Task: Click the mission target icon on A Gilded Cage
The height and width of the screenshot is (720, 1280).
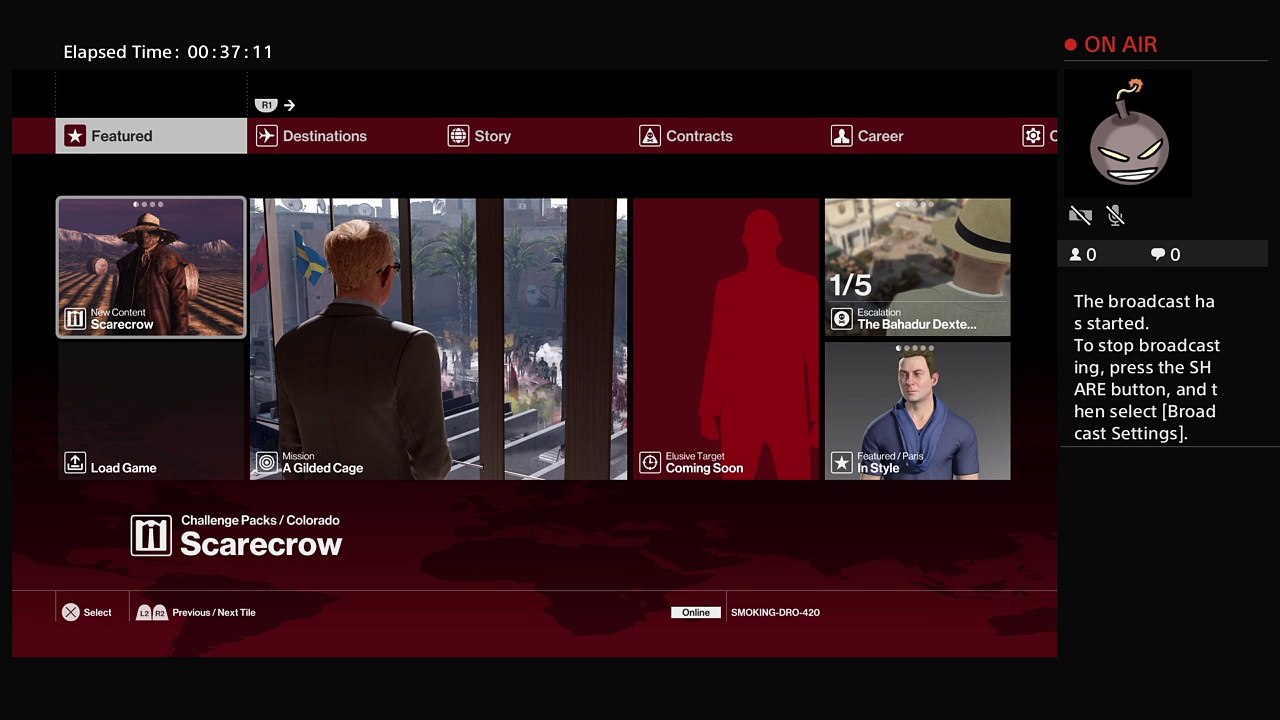Action: 266,462
